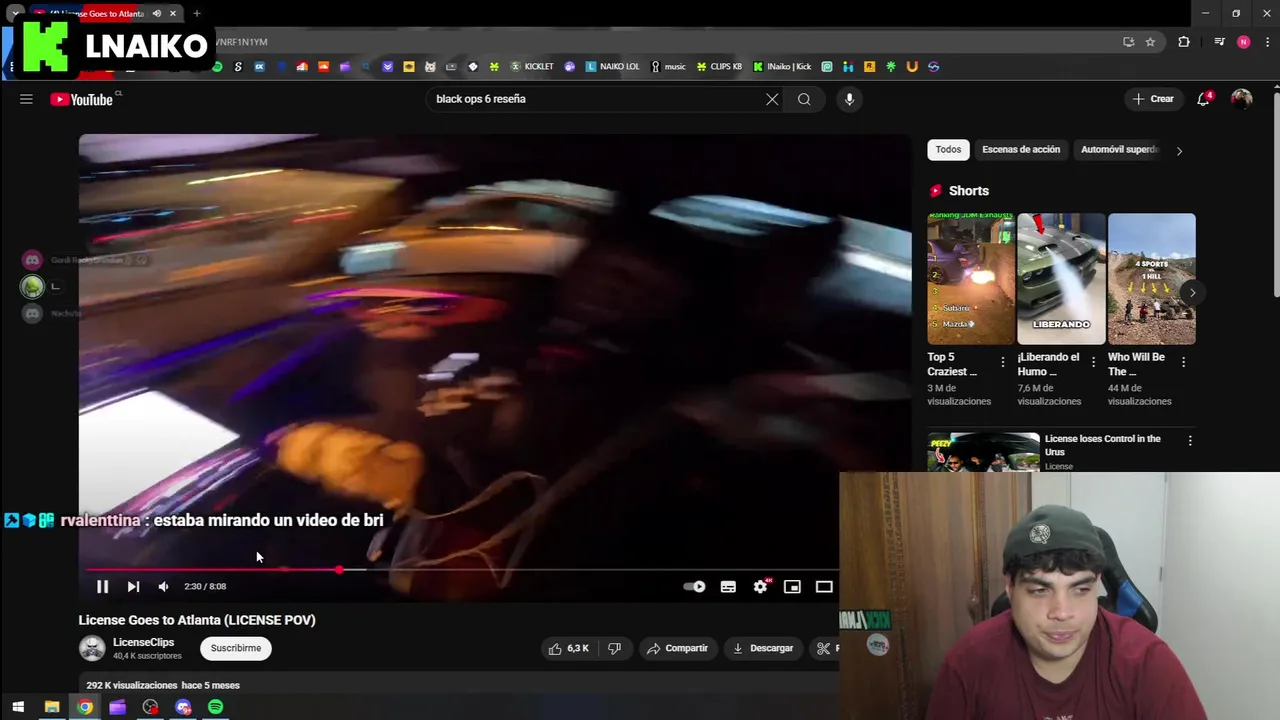
Task: Click the Crear create button
Action: click(x=1153, y=99)
